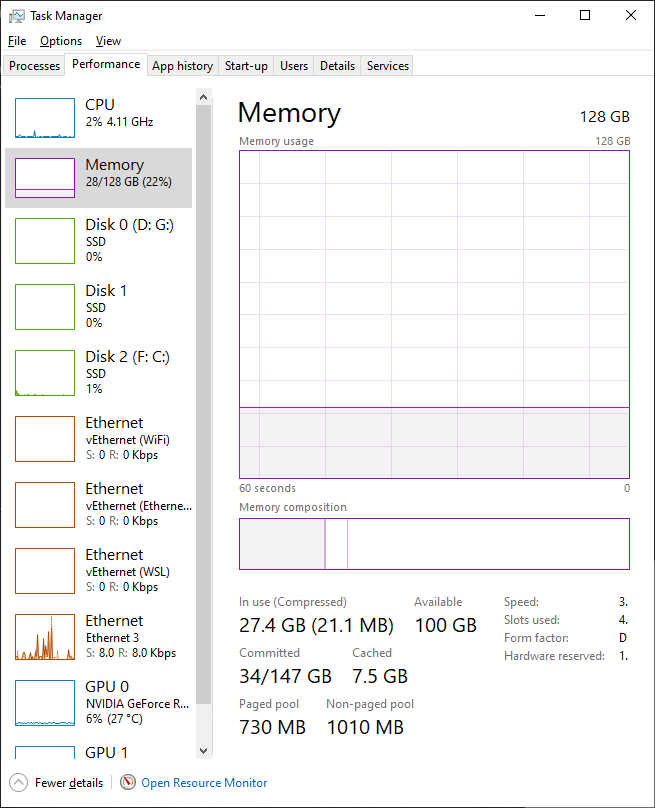Switch to the Processes tab
655x808 pixels.
click(x=35, y=66)
